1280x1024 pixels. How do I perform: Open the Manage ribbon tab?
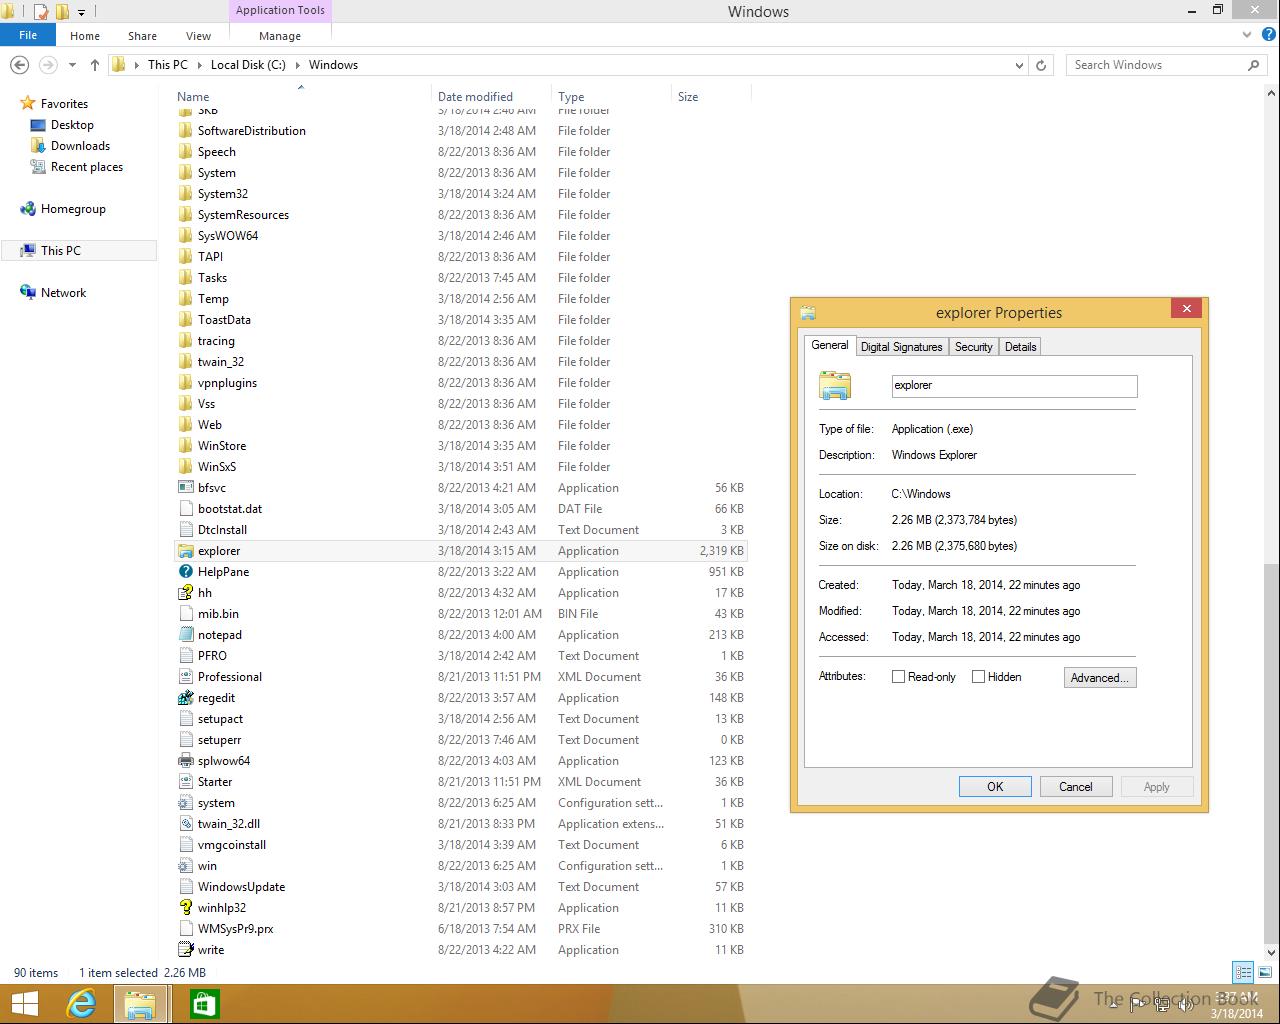(280, 35)
